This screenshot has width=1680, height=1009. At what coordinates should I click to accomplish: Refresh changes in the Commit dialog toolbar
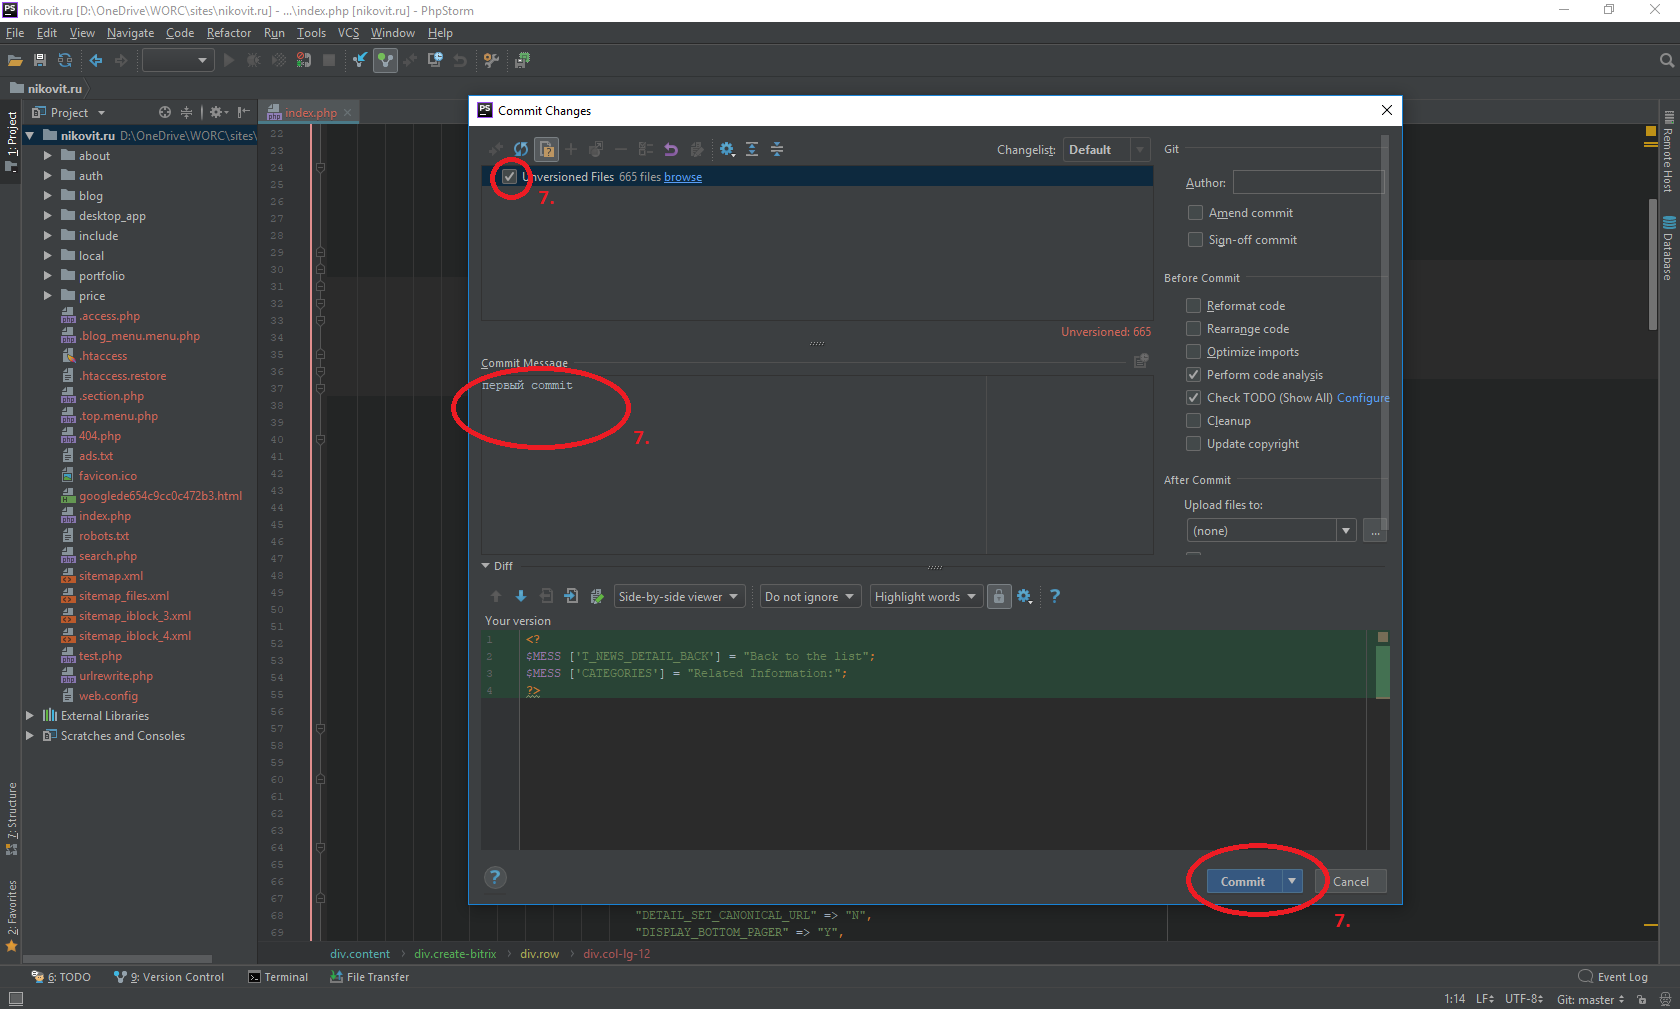pyautogui.click(x=521, y=149)
